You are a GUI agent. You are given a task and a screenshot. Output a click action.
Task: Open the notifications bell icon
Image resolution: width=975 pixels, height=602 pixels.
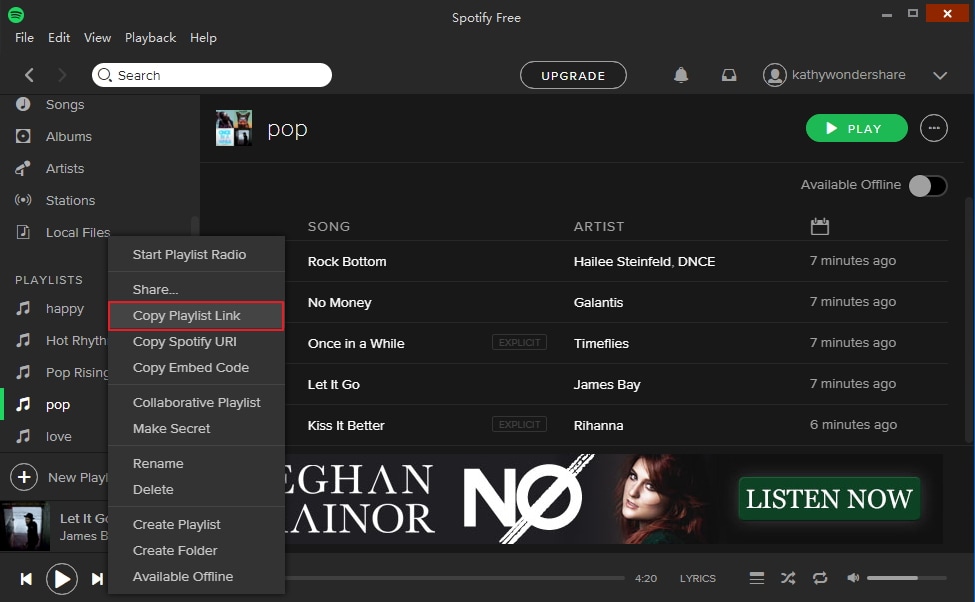pos(681,75)
